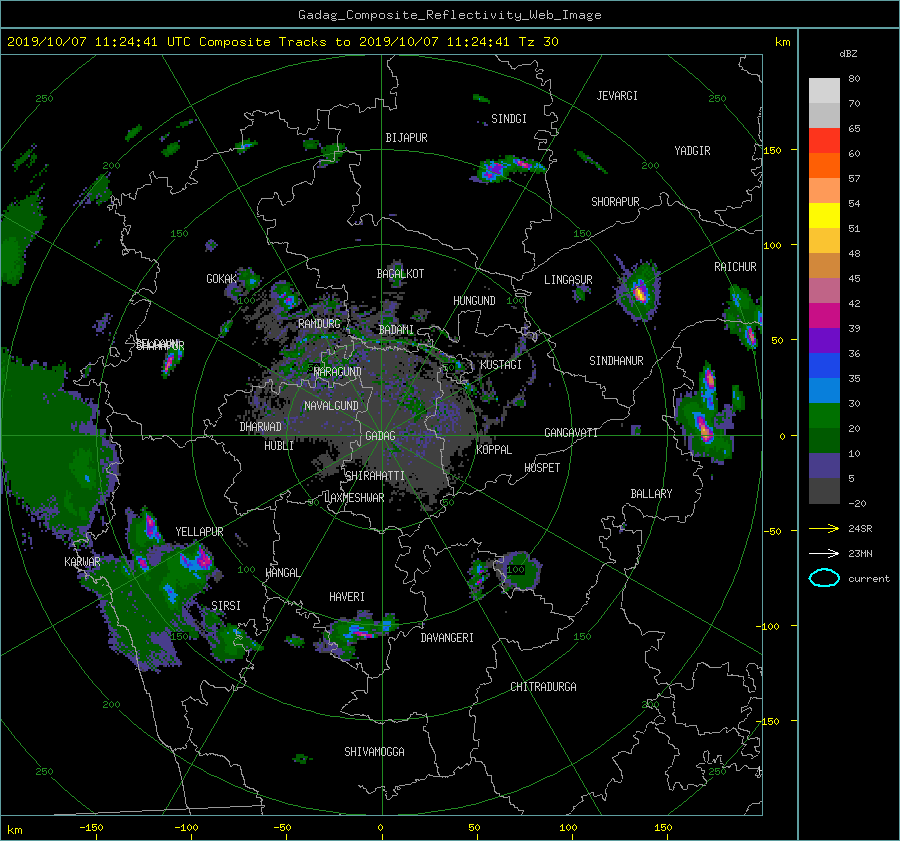The width and height of the screenshot is (900, 841).
Task: Select the light gray 70 dBZ swatch
Action: [824, 91]
